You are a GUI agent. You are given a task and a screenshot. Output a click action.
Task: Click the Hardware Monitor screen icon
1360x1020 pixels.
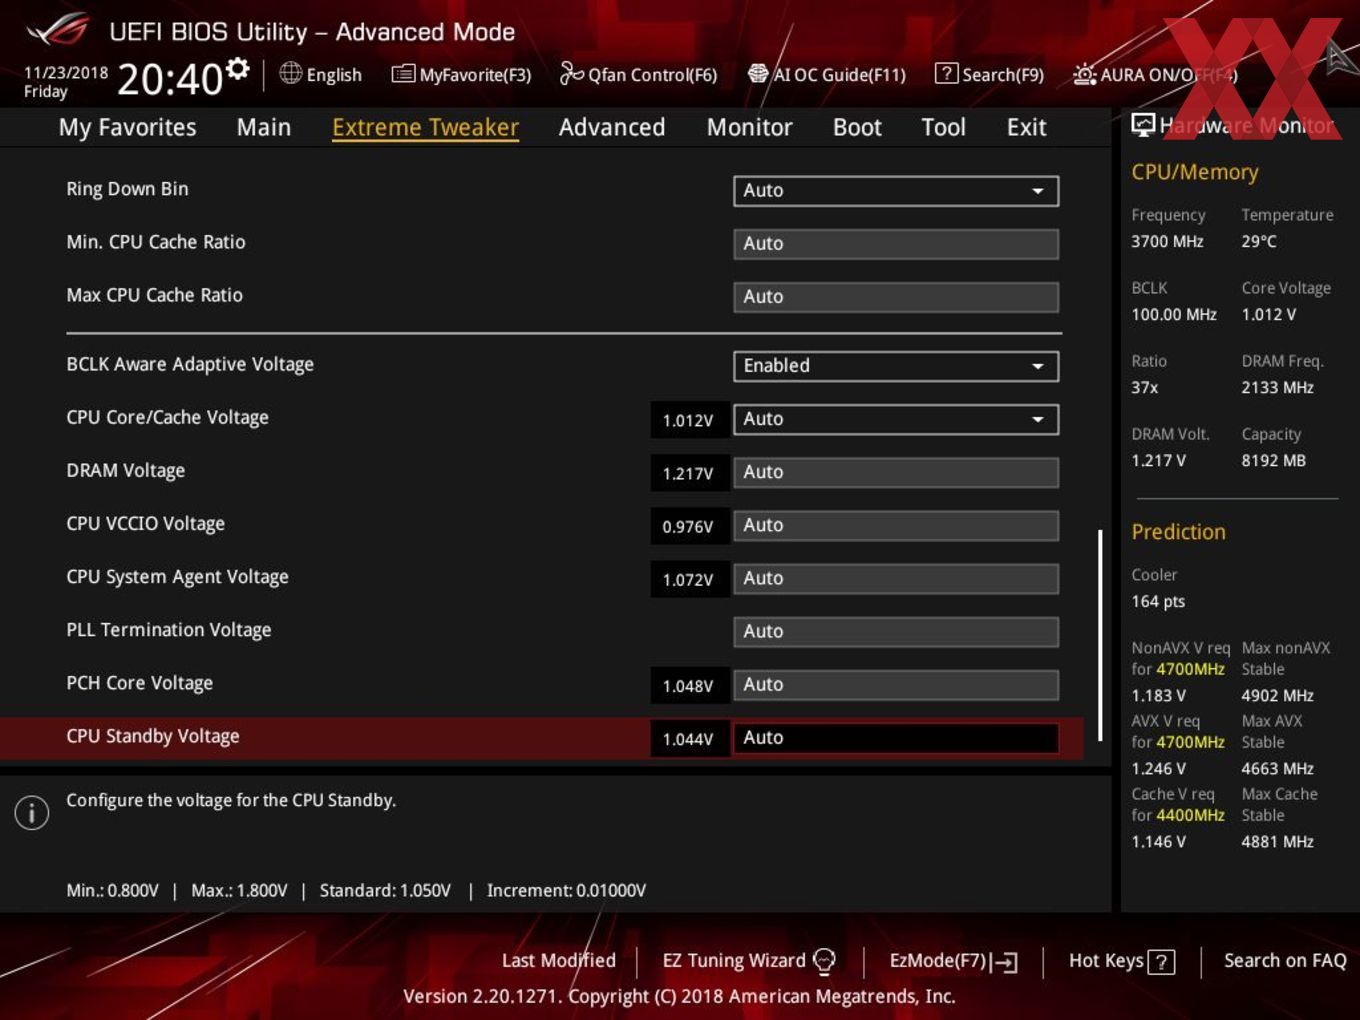point(1143,125)
